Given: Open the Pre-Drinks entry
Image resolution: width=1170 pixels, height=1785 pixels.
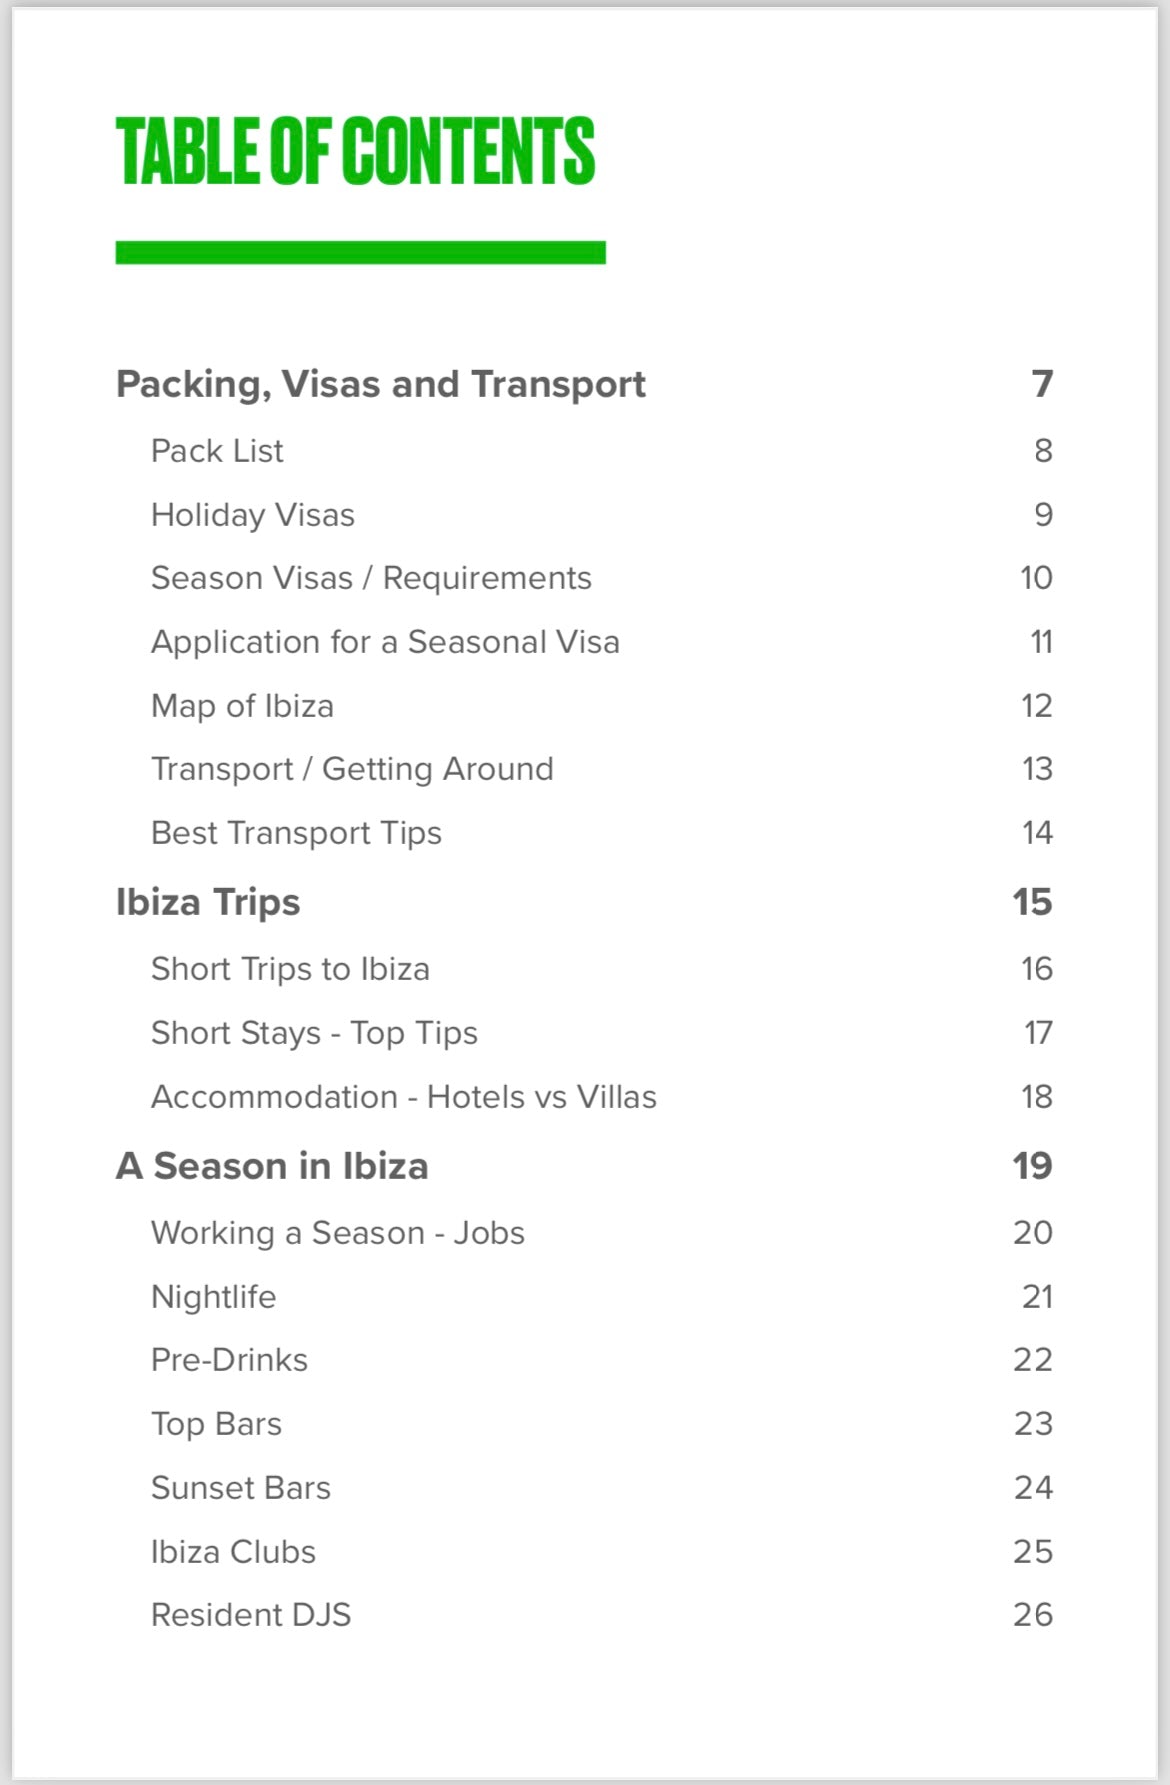Looking at the screenshot, I should click(x=229, y=1360).
